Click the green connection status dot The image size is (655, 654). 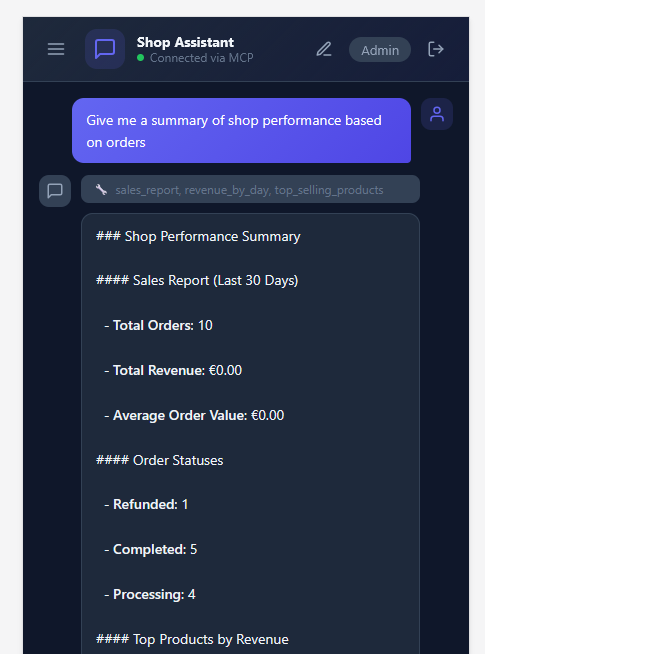[141, 58]
